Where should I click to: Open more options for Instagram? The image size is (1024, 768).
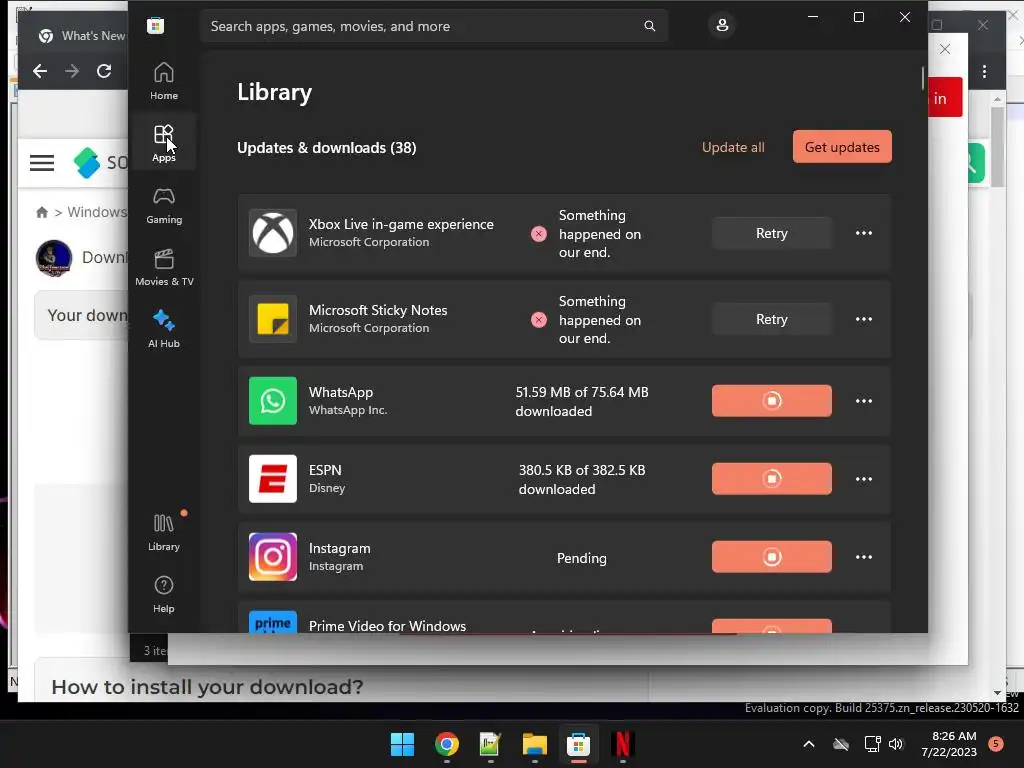click(863, 557)
